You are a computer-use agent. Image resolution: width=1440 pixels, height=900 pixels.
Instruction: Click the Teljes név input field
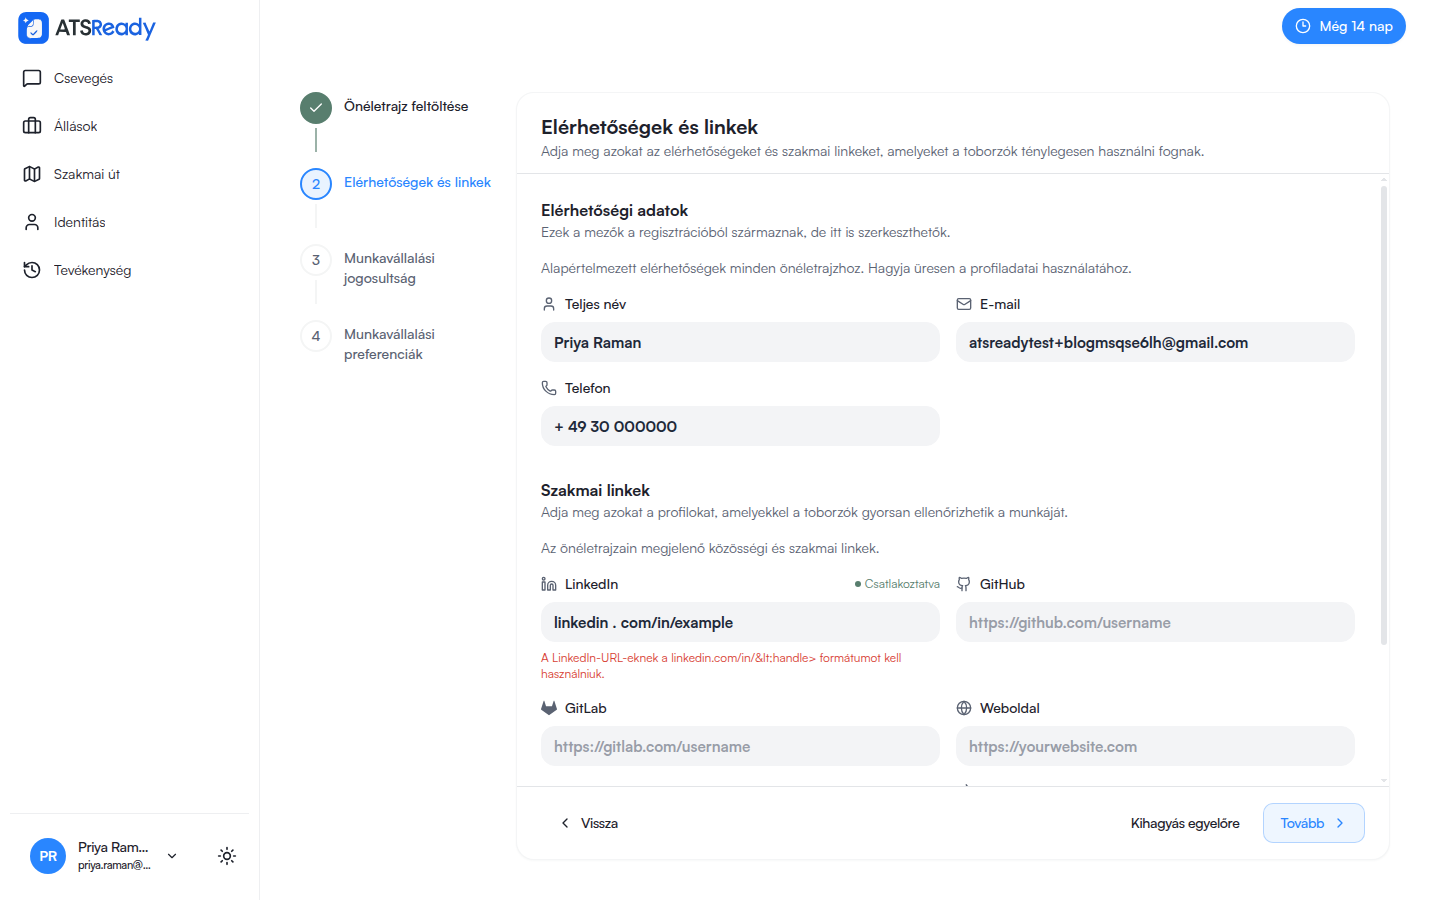740,342
